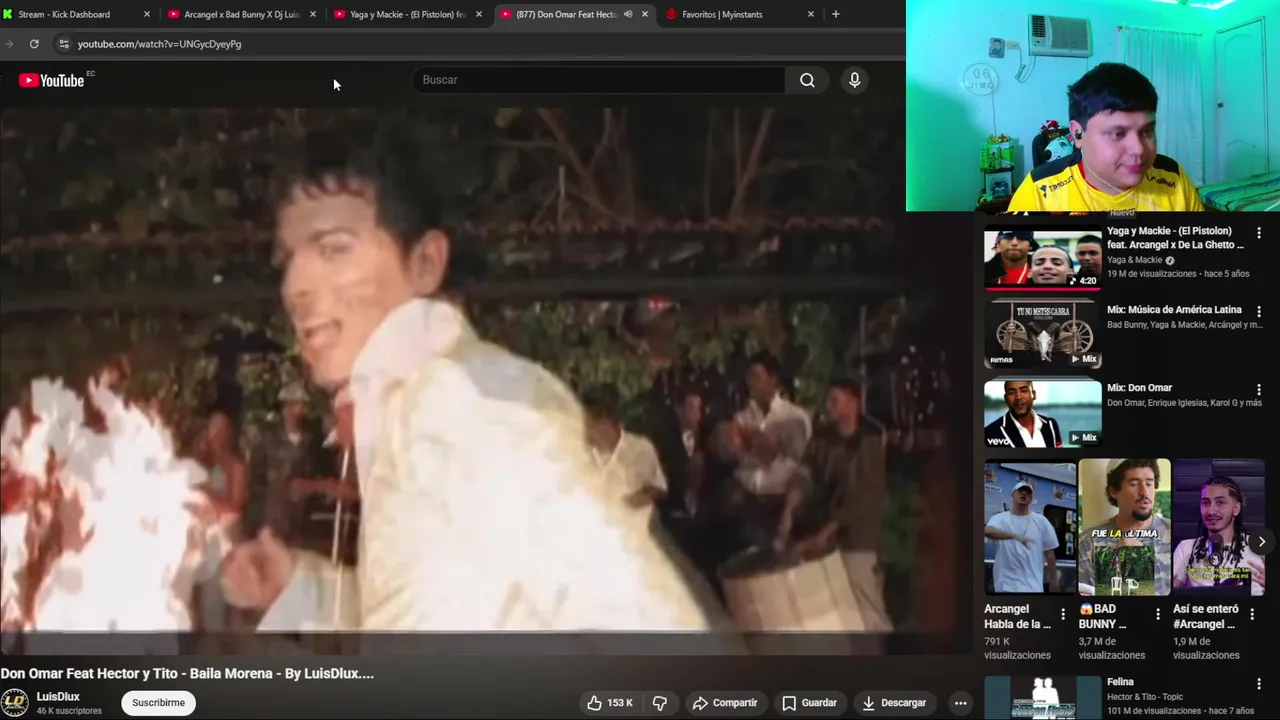This screenshot has width=1280, height=720.
Task: Like the video with thumbs up
Action: (x=611, y=703)
